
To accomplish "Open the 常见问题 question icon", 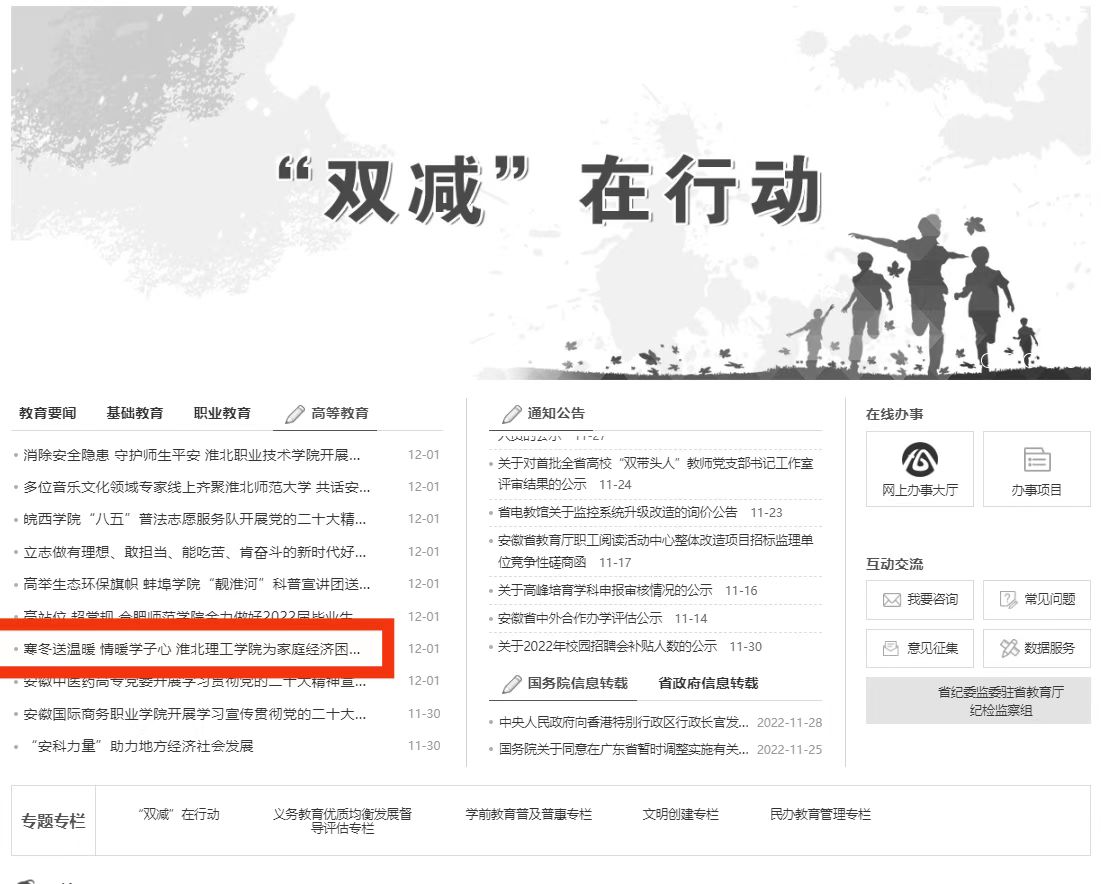I will pyautogui.click(x=1008, y=600).
